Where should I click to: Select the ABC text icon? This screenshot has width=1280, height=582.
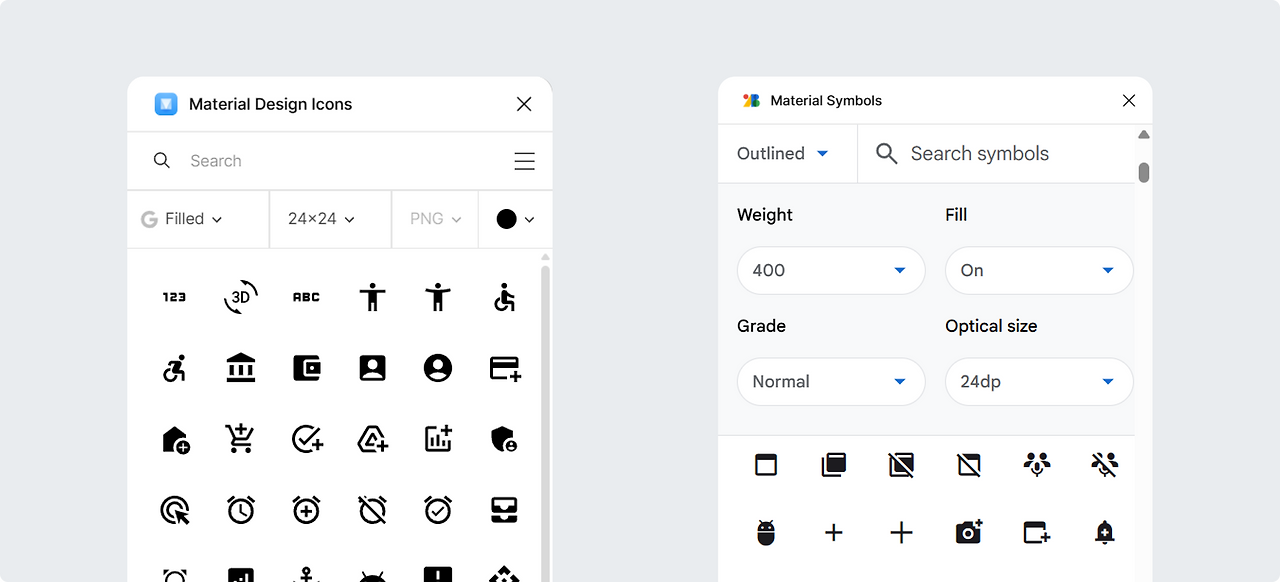point(306,297)
